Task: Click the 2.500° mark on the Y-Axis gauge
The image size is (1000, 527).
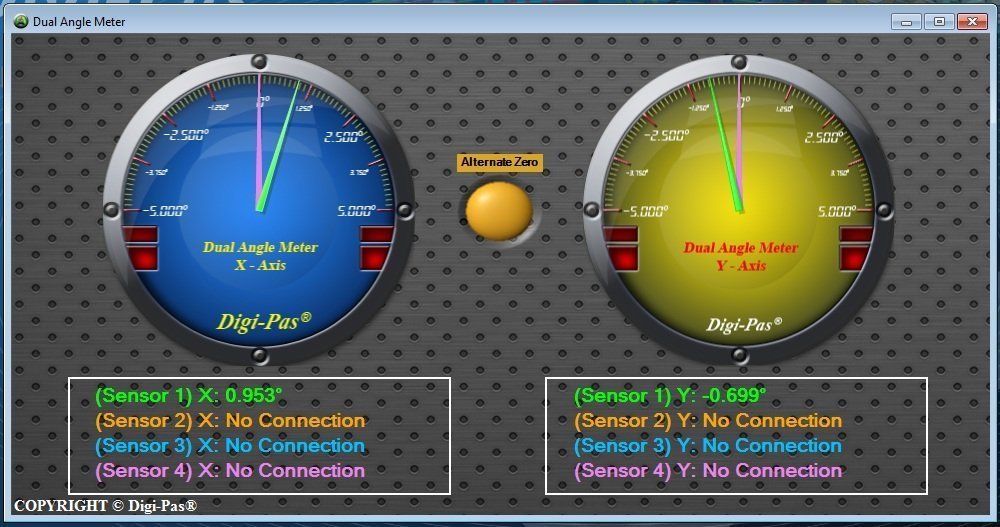Action: tap(824, 137)
